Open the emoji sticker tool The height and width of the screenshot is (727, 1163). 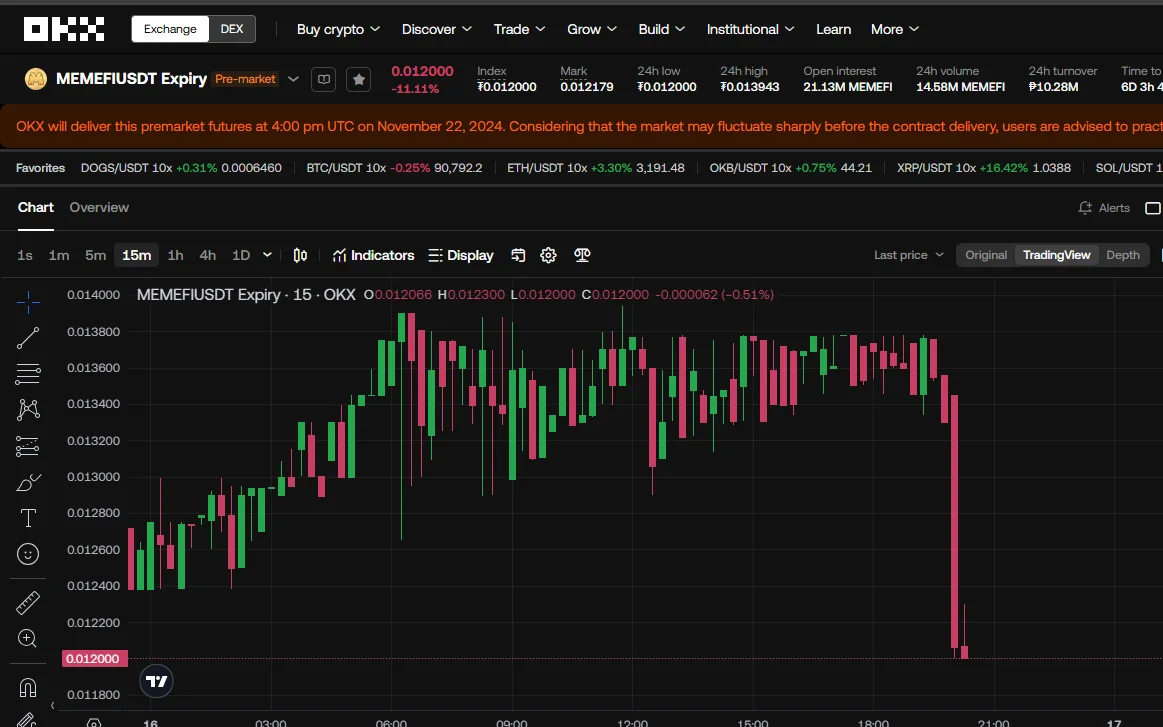pyautogui.click(x=27, y=554)
